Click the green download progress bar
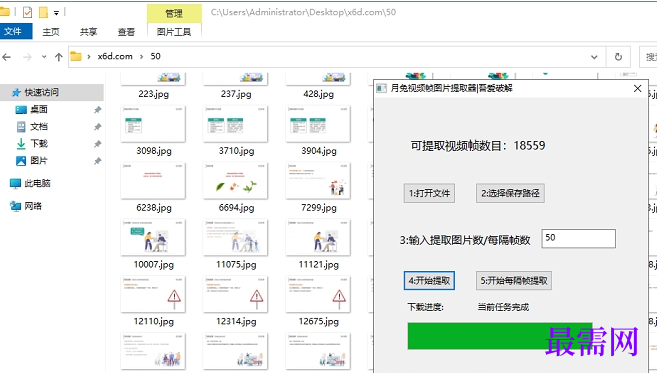Image resolution: width=657 pixels, height=373 pixels. pyautogui.click(x=500, y=336)
